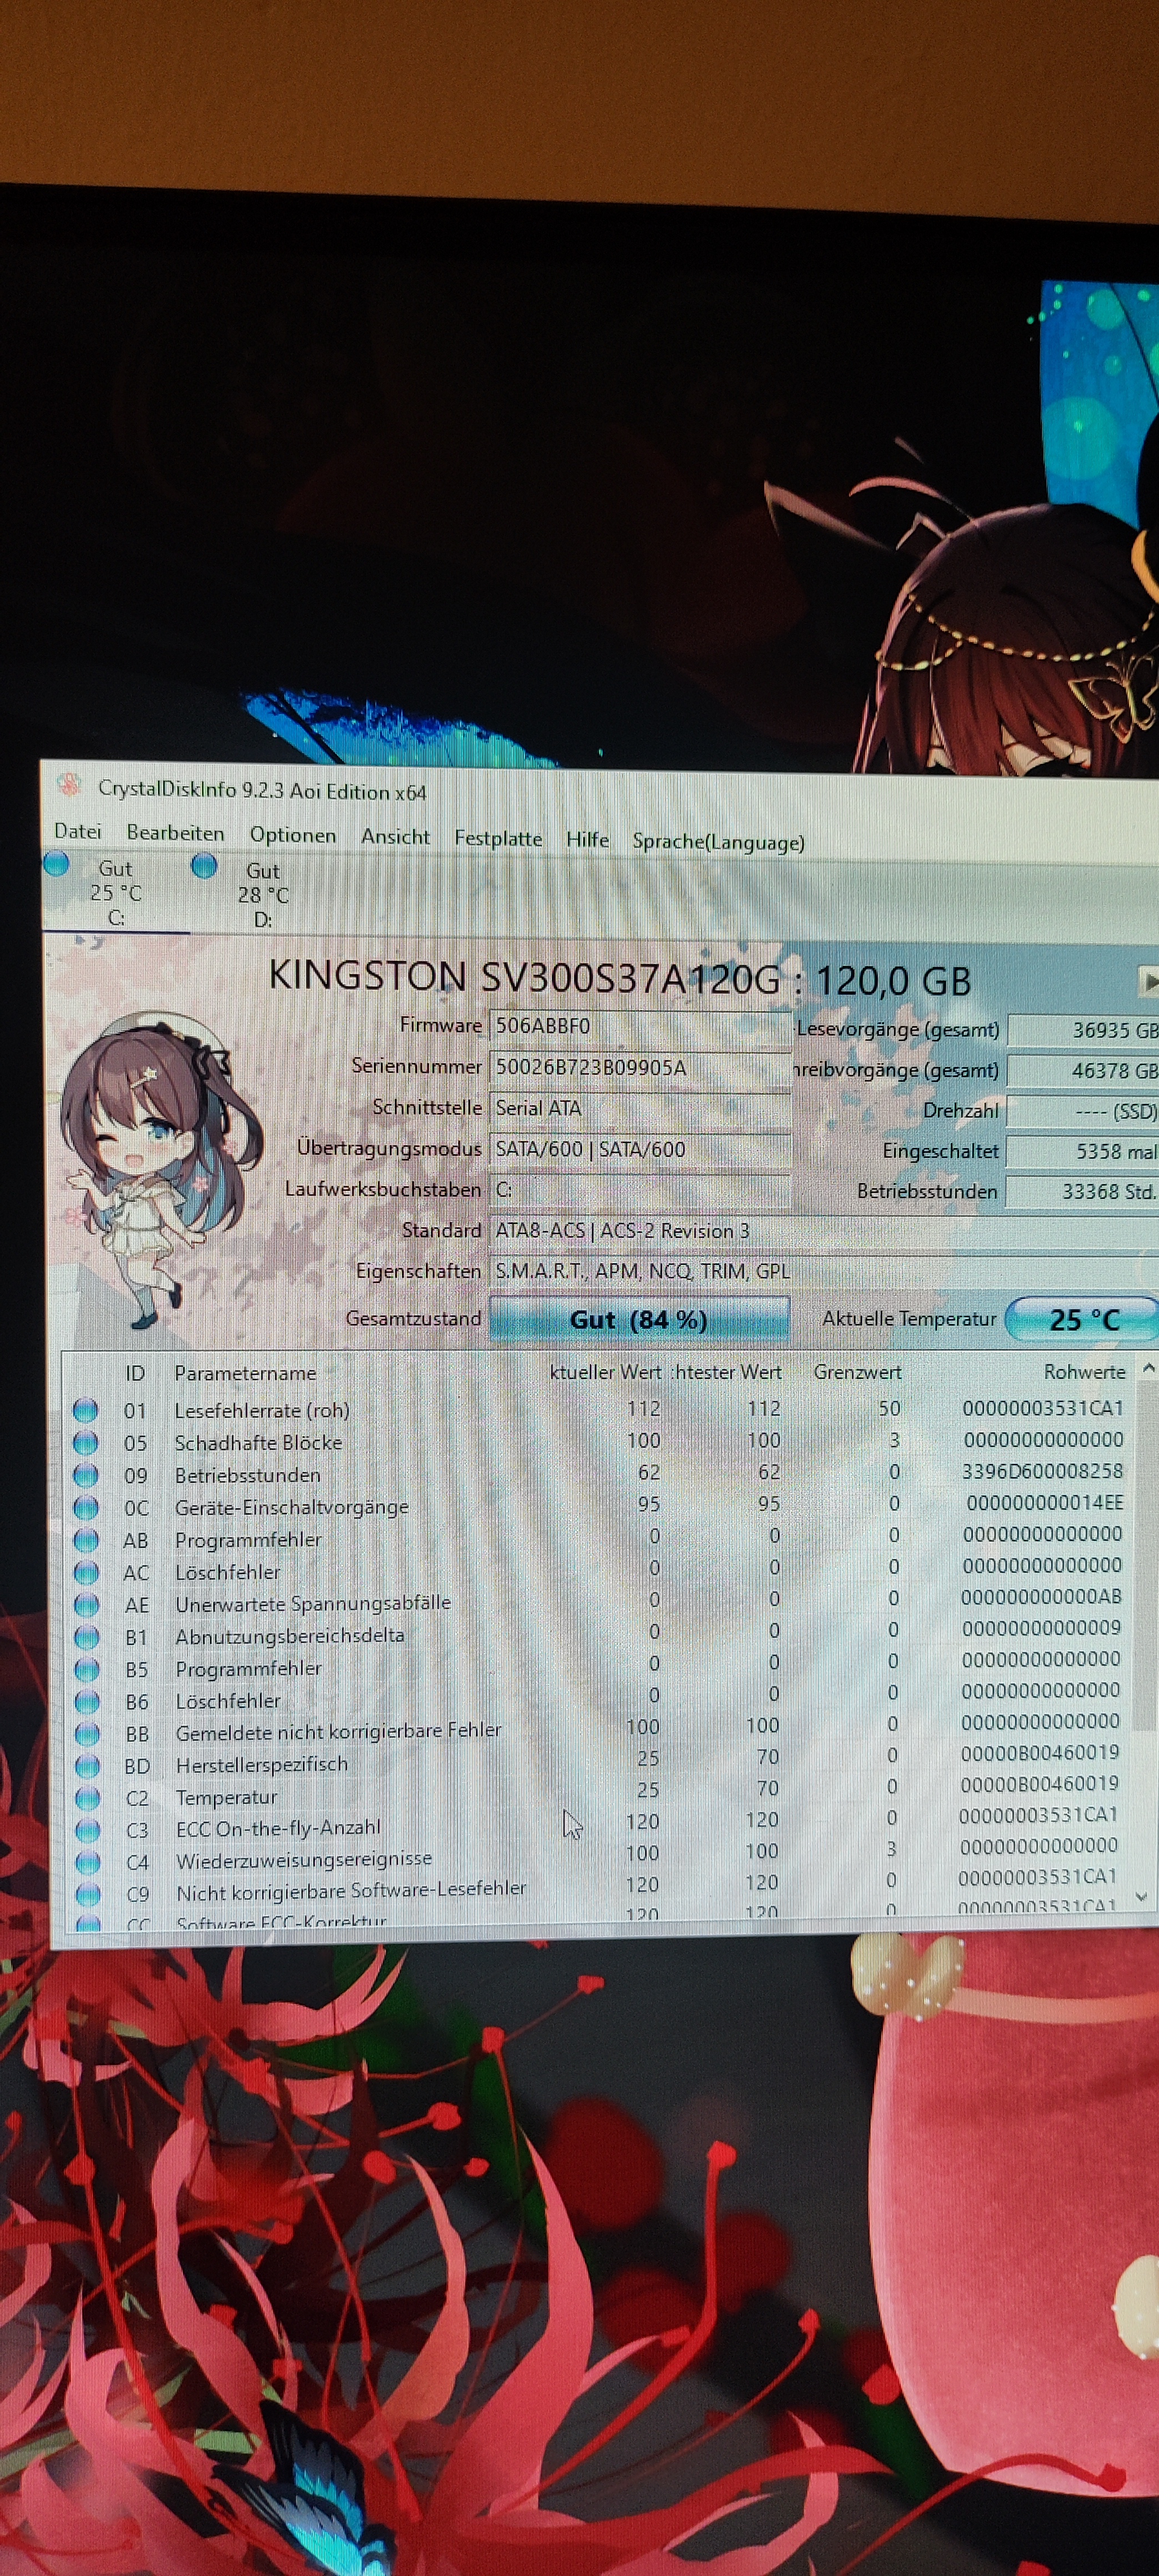Open the Datei menu
The width and height of the screenshot is (1159, 2576).
[78, 831]
